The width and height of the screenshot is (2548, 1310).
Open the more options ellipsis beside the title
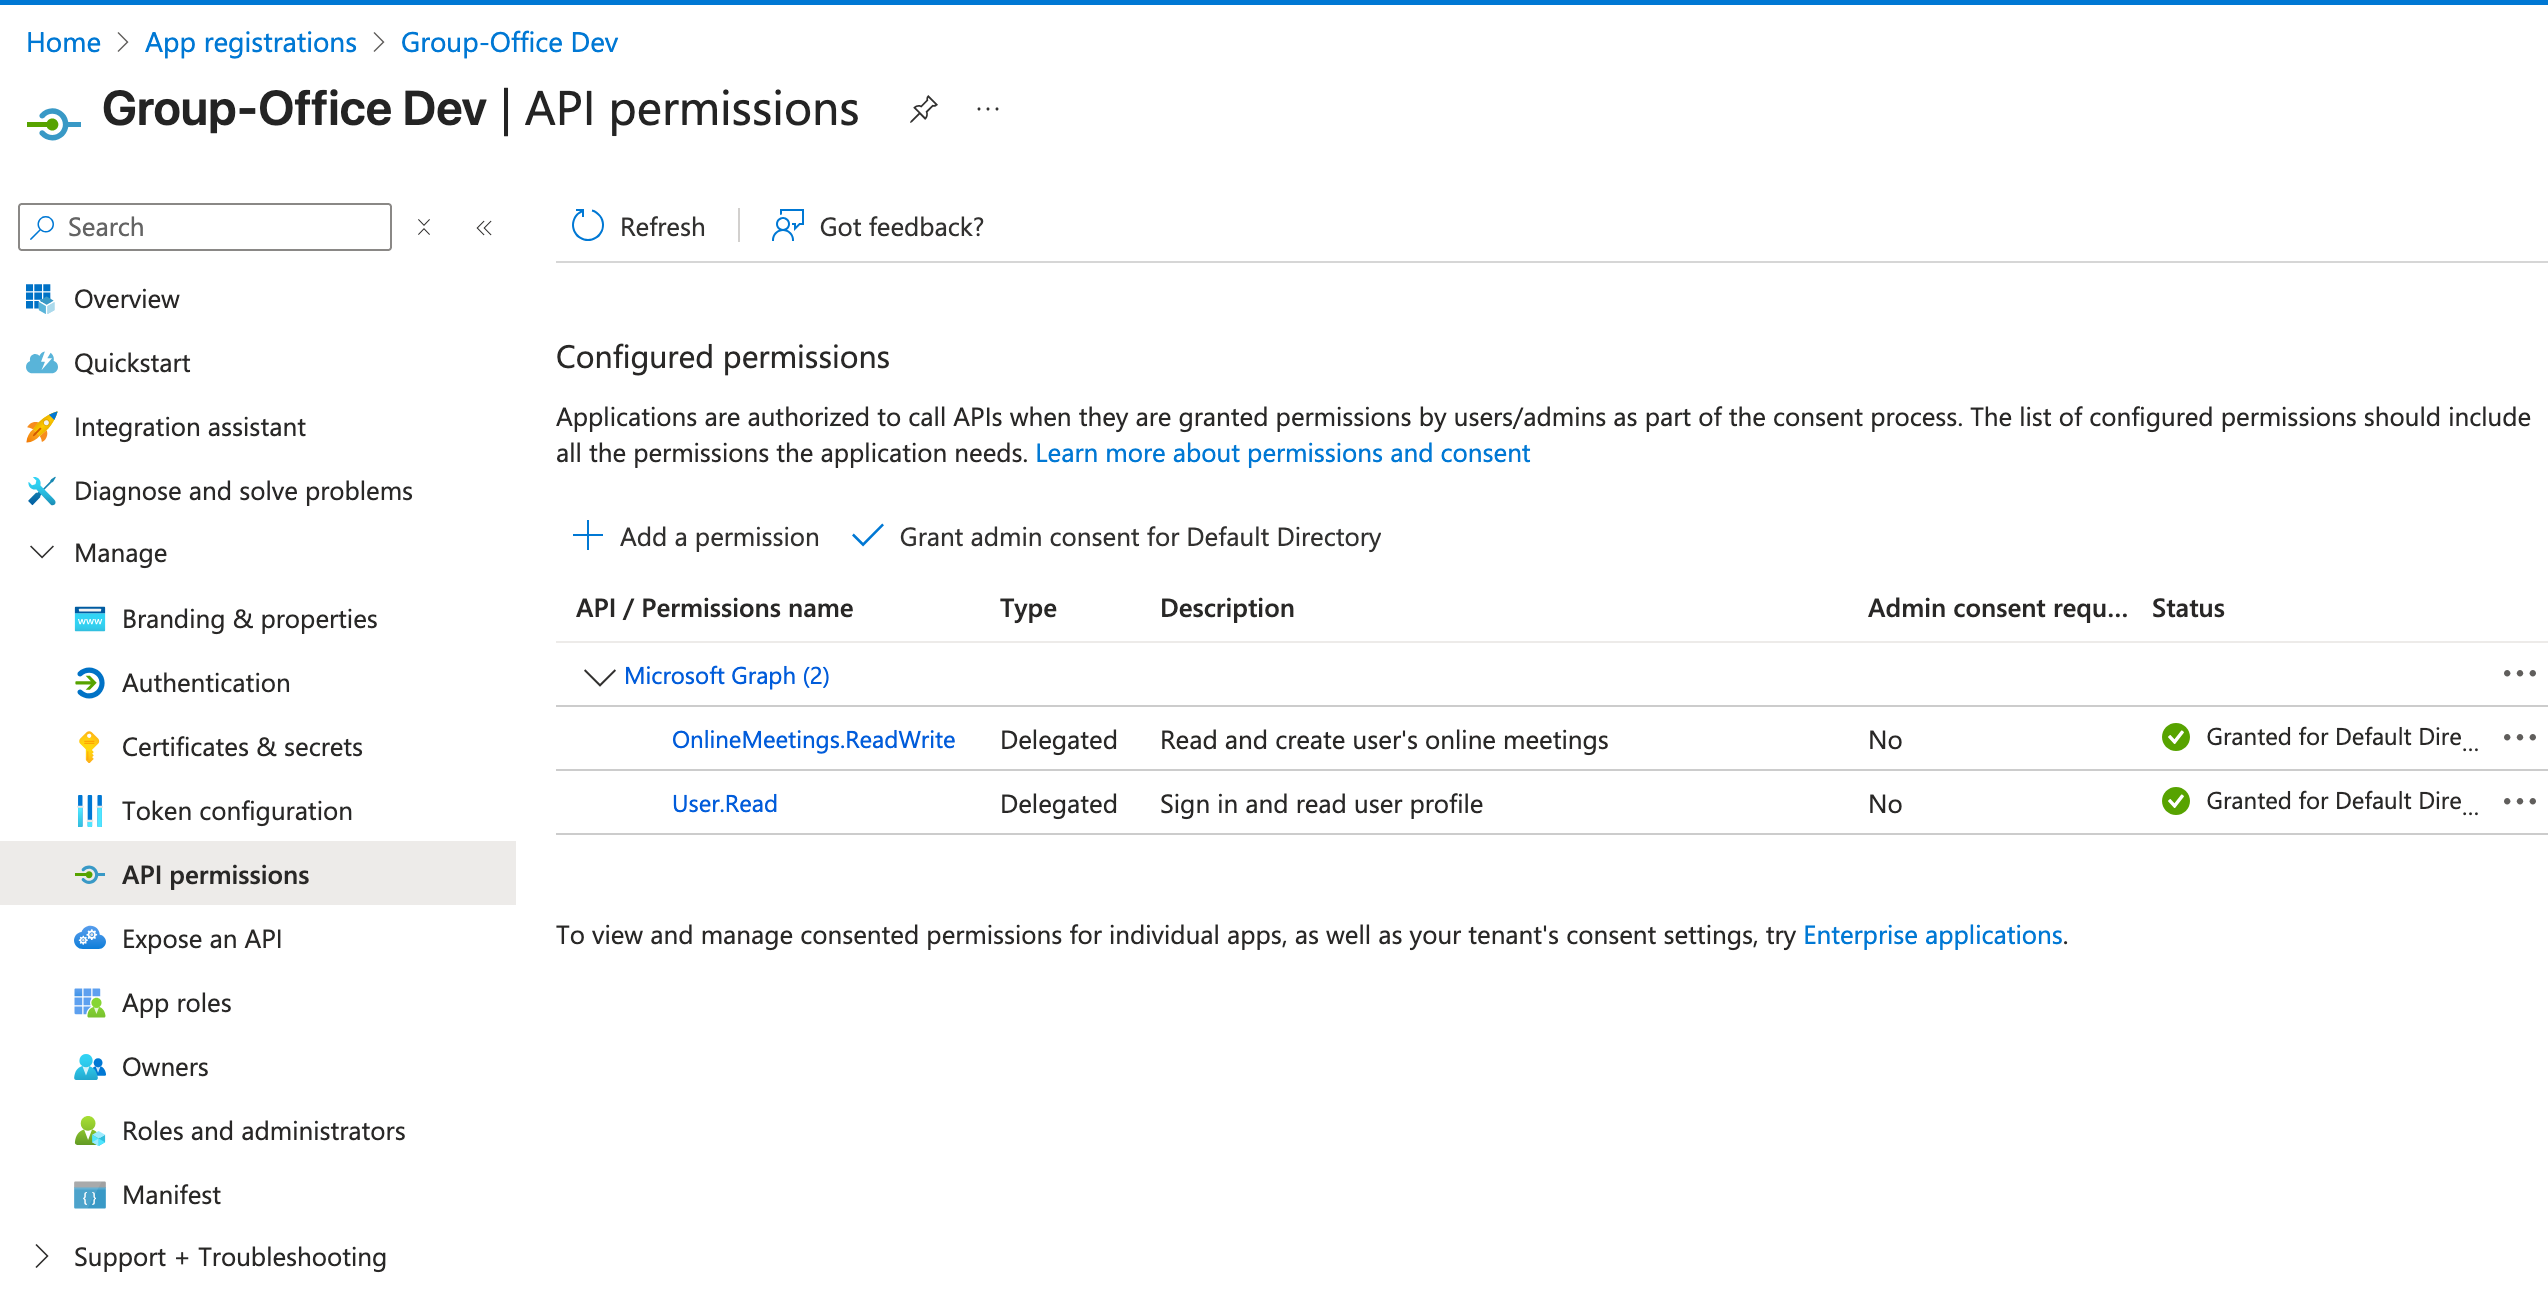point(988,109)
